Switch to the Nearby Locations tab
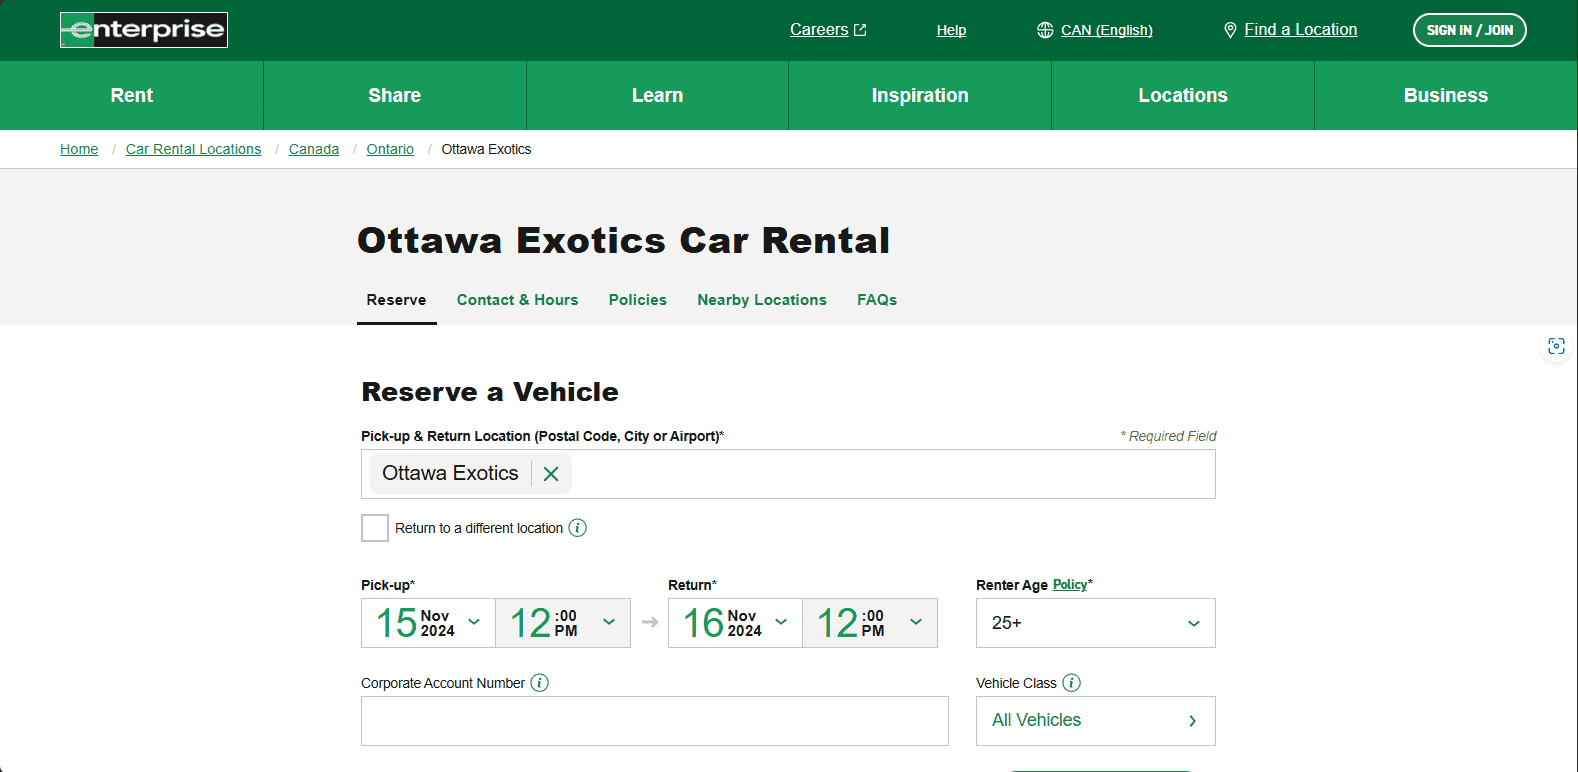 click(x=762, y=300)
